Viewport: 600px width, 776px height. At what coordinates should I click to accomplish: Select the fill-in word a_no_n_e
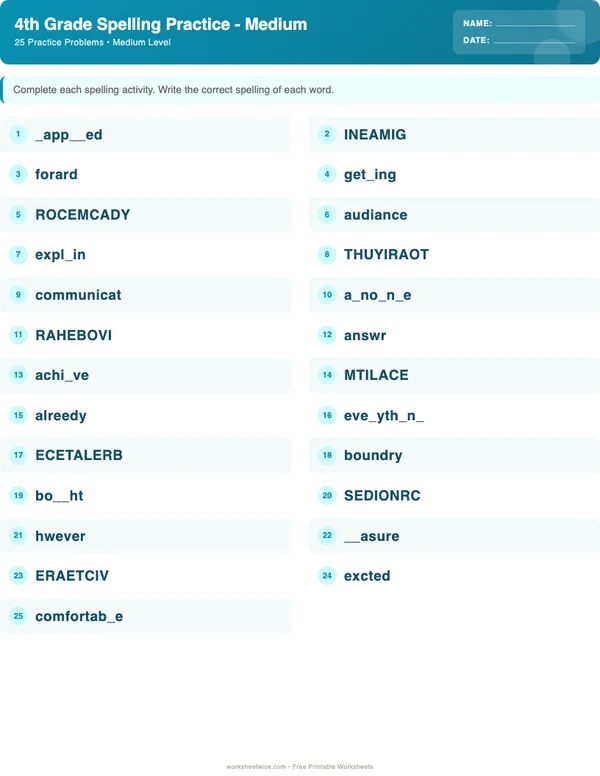point(378,295)
